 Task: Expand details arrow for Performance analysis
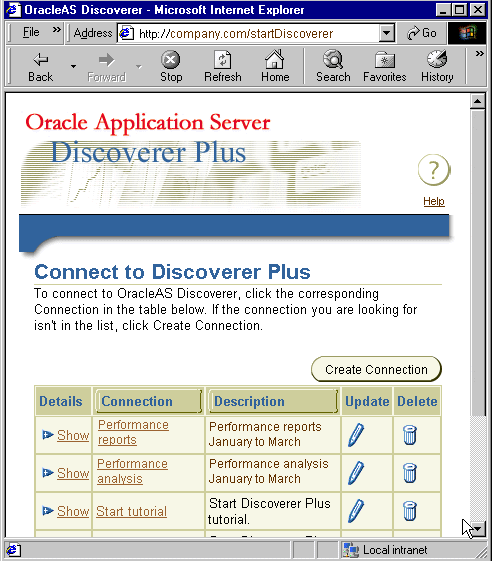tap(48, 473)
